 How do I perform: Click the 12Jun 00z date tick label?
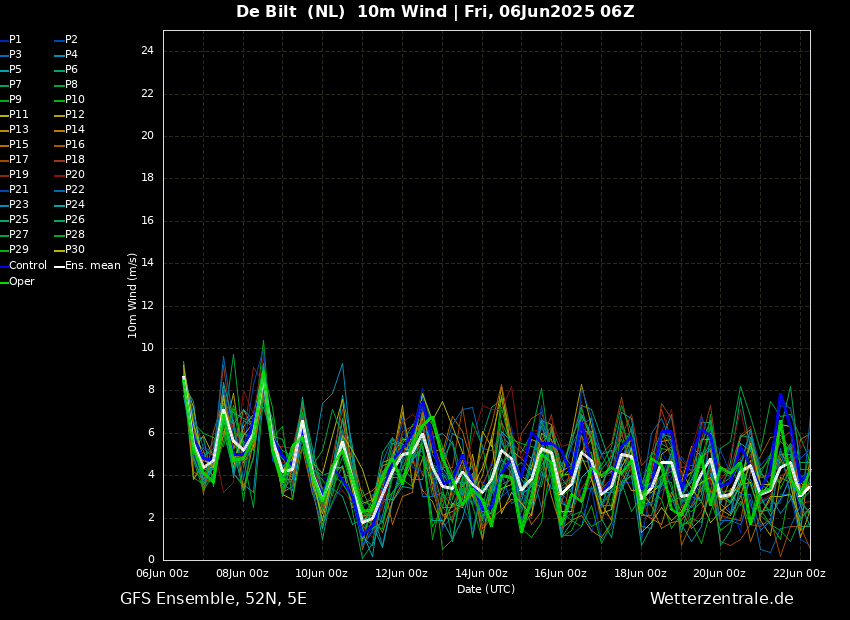401,574
